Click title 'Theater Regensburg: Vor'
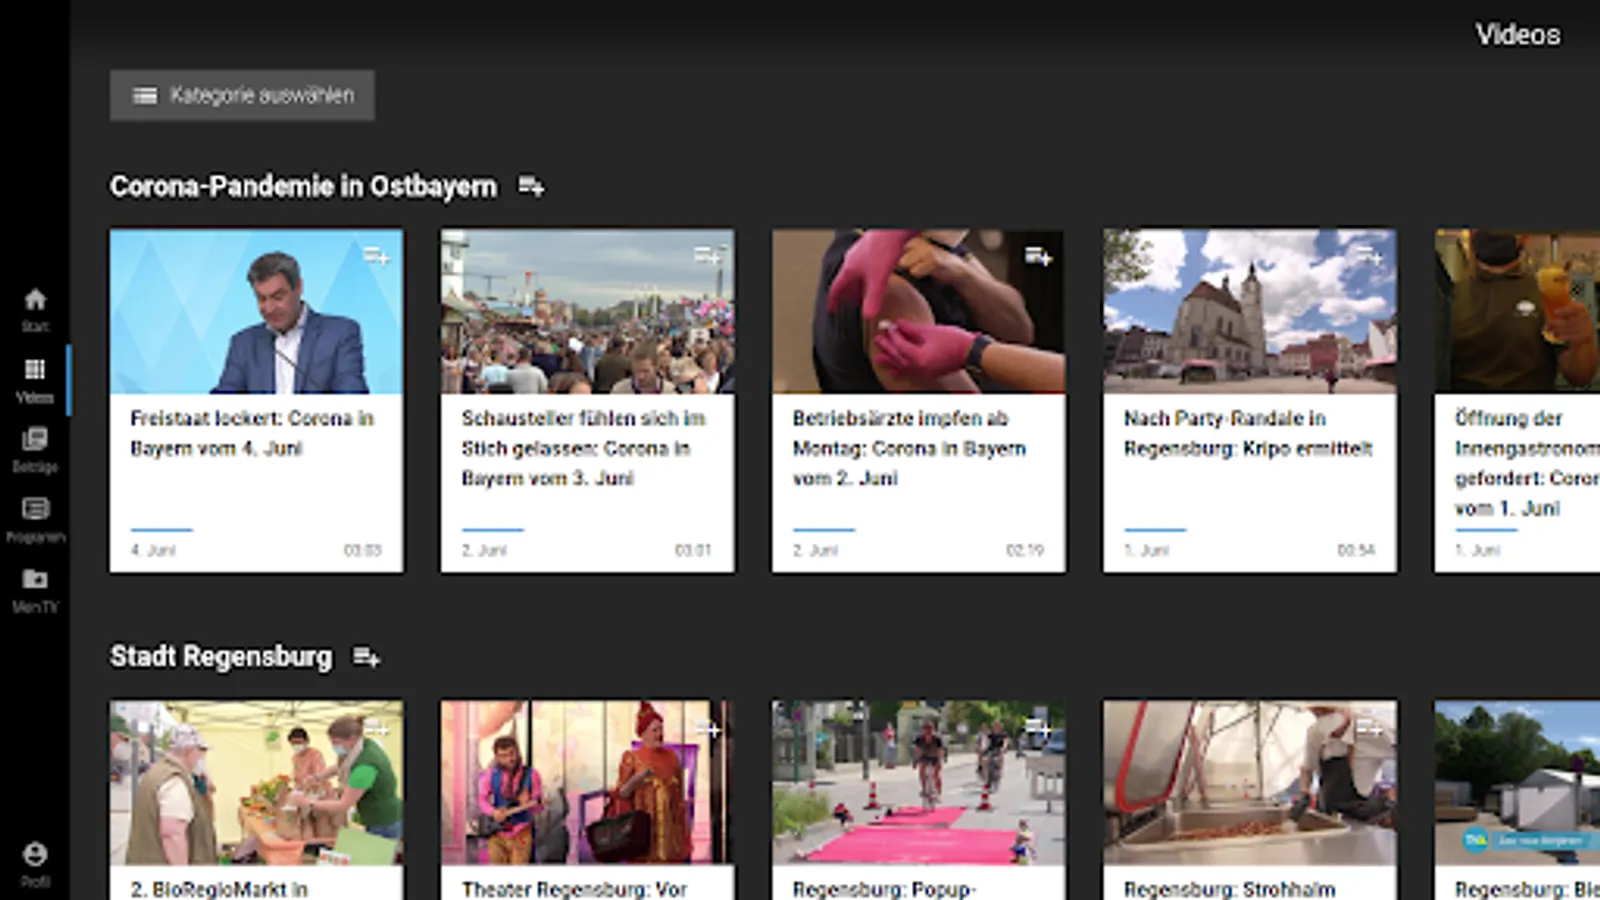The width and height of the screenshot is (1600, 900). click(x=574, y=889)
